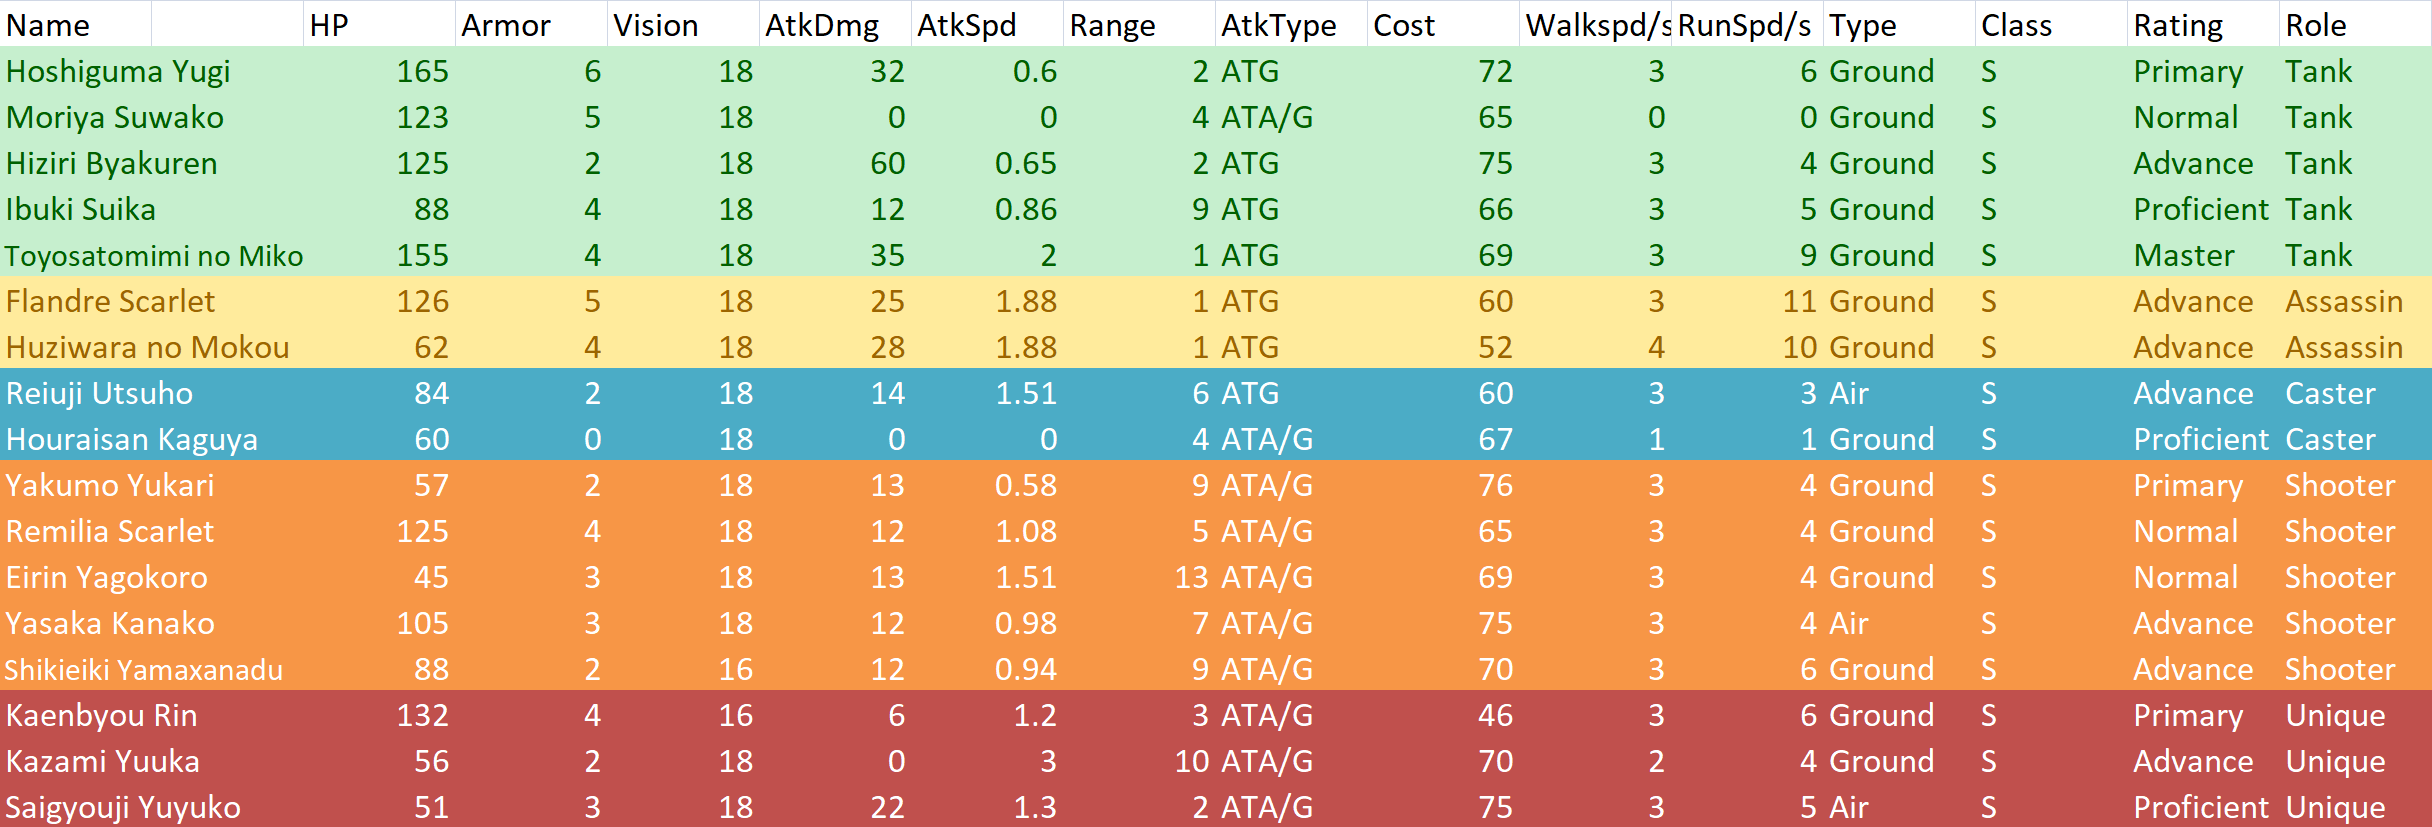Select Reiuji Utsuho in the Name column
The height and width of the screenshot is (827, 2432).
click(99, 393)
